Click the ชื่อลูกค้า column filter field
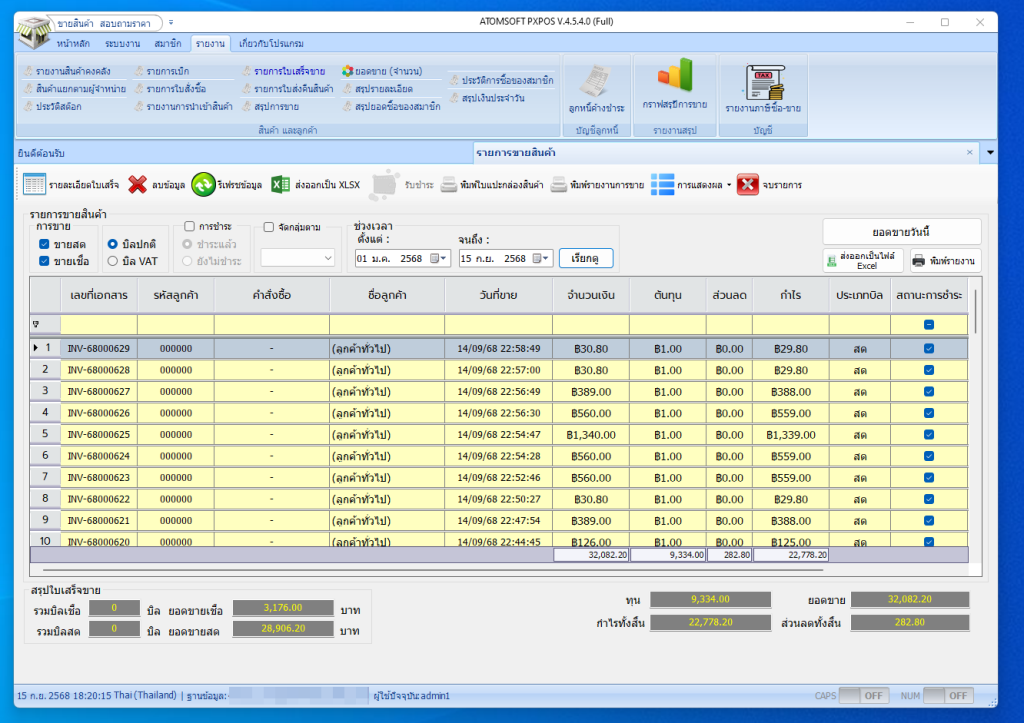This screenshot has width=1024, height=723. click(x=387, y=325)
